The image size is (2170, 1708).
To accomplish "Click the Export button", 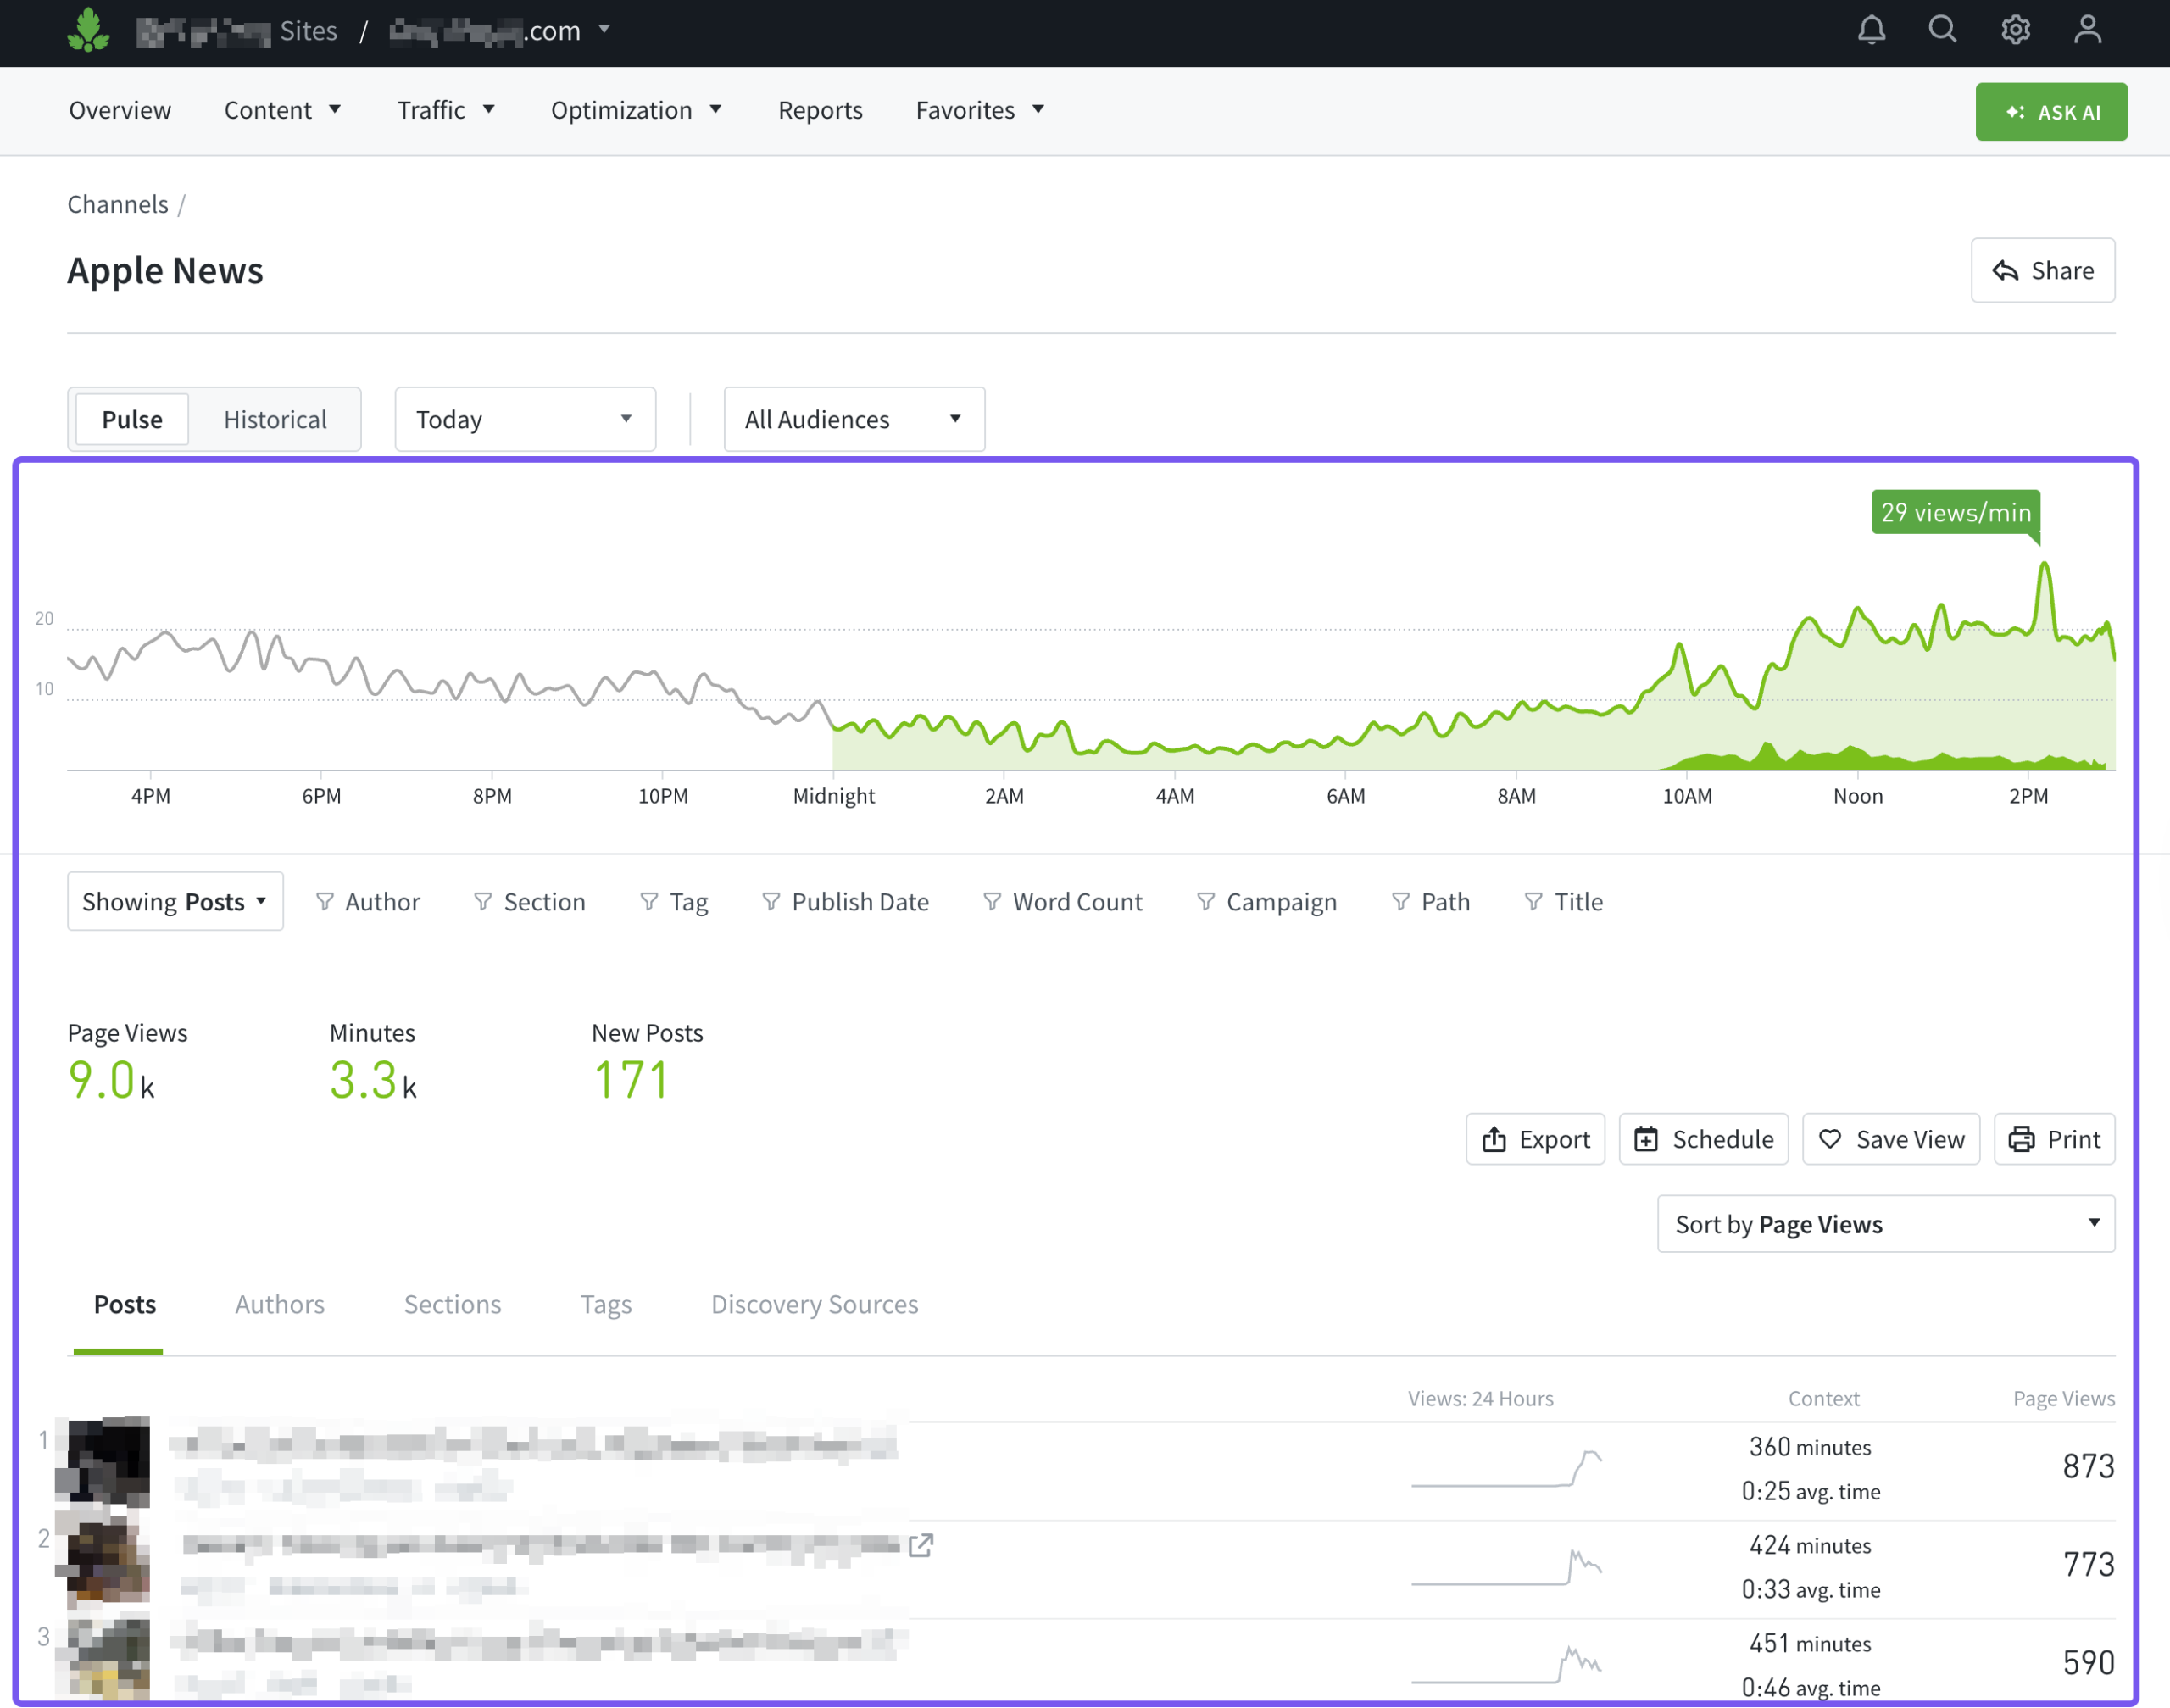I will point(1535,1139).
